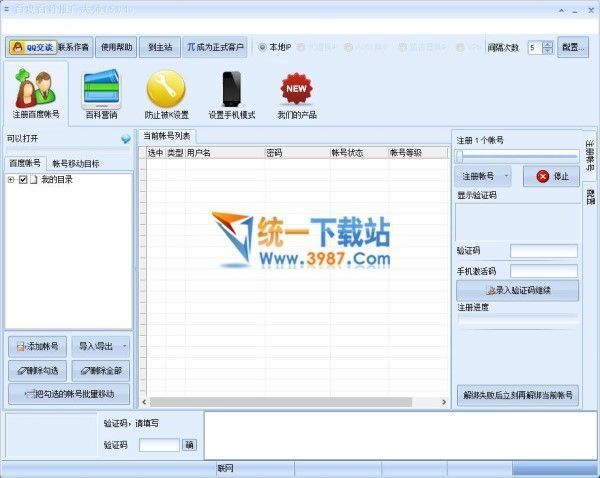Click 添加帐号 button with disk icon
Image resolution: width=600 pixels, height=478 pixels.
[38, 347]
